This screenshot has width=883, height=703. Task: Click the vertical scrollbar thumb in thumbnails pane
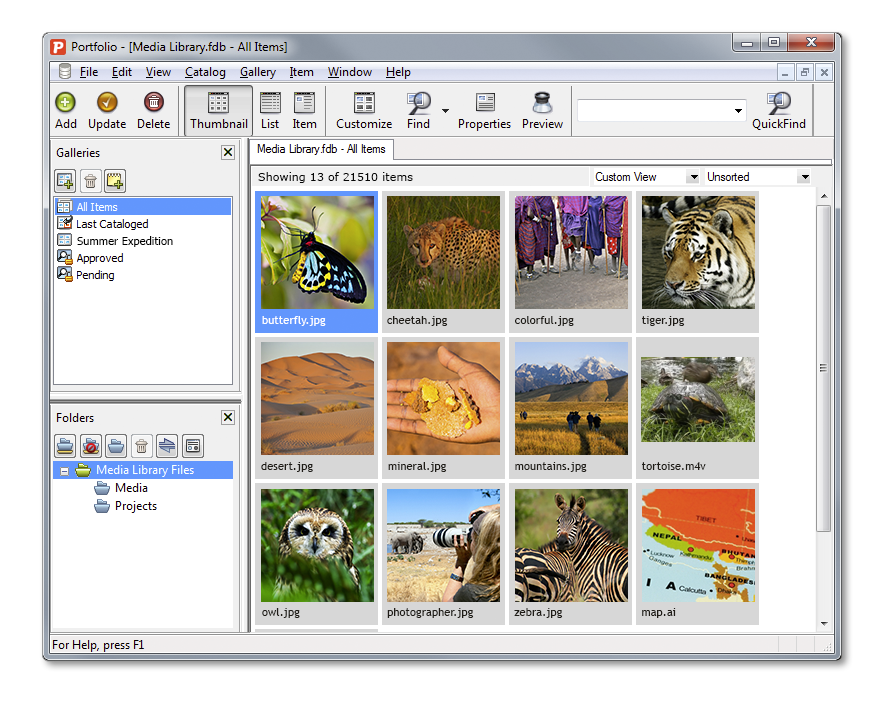coord(823,368)
